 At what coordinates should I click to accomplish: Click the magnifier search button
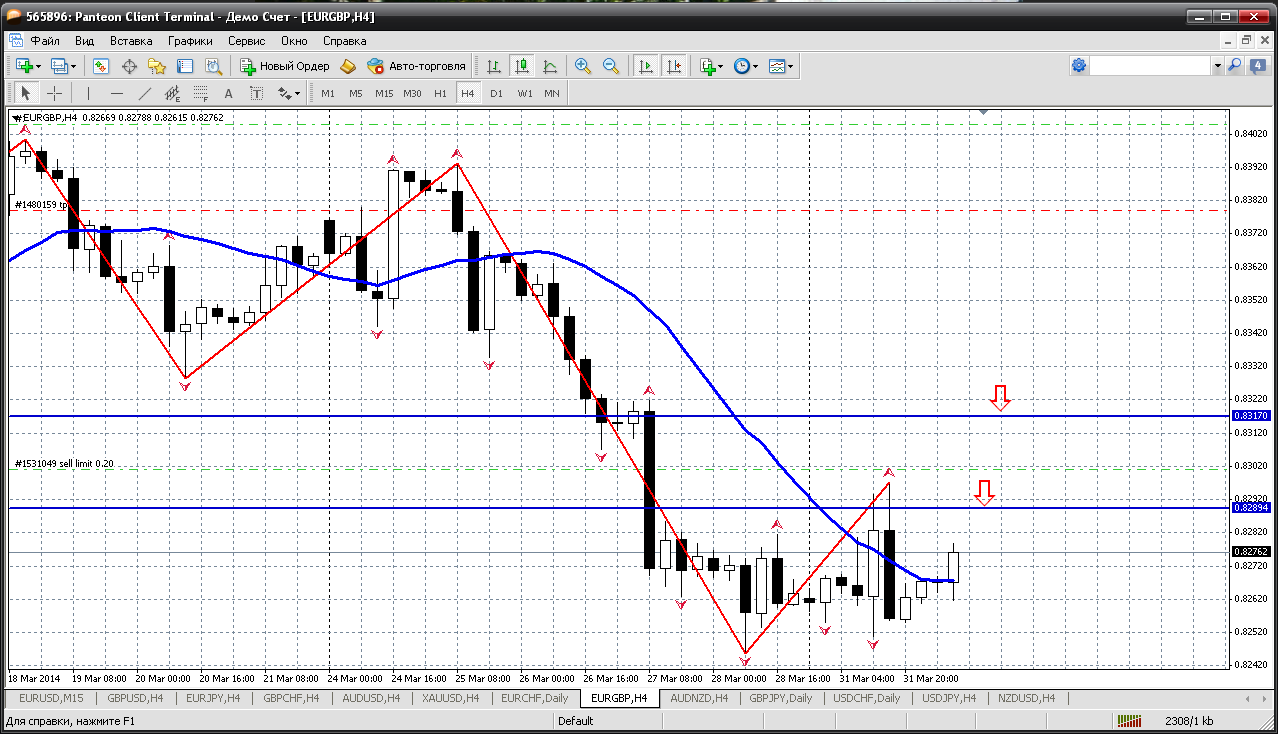(1235, 66)
